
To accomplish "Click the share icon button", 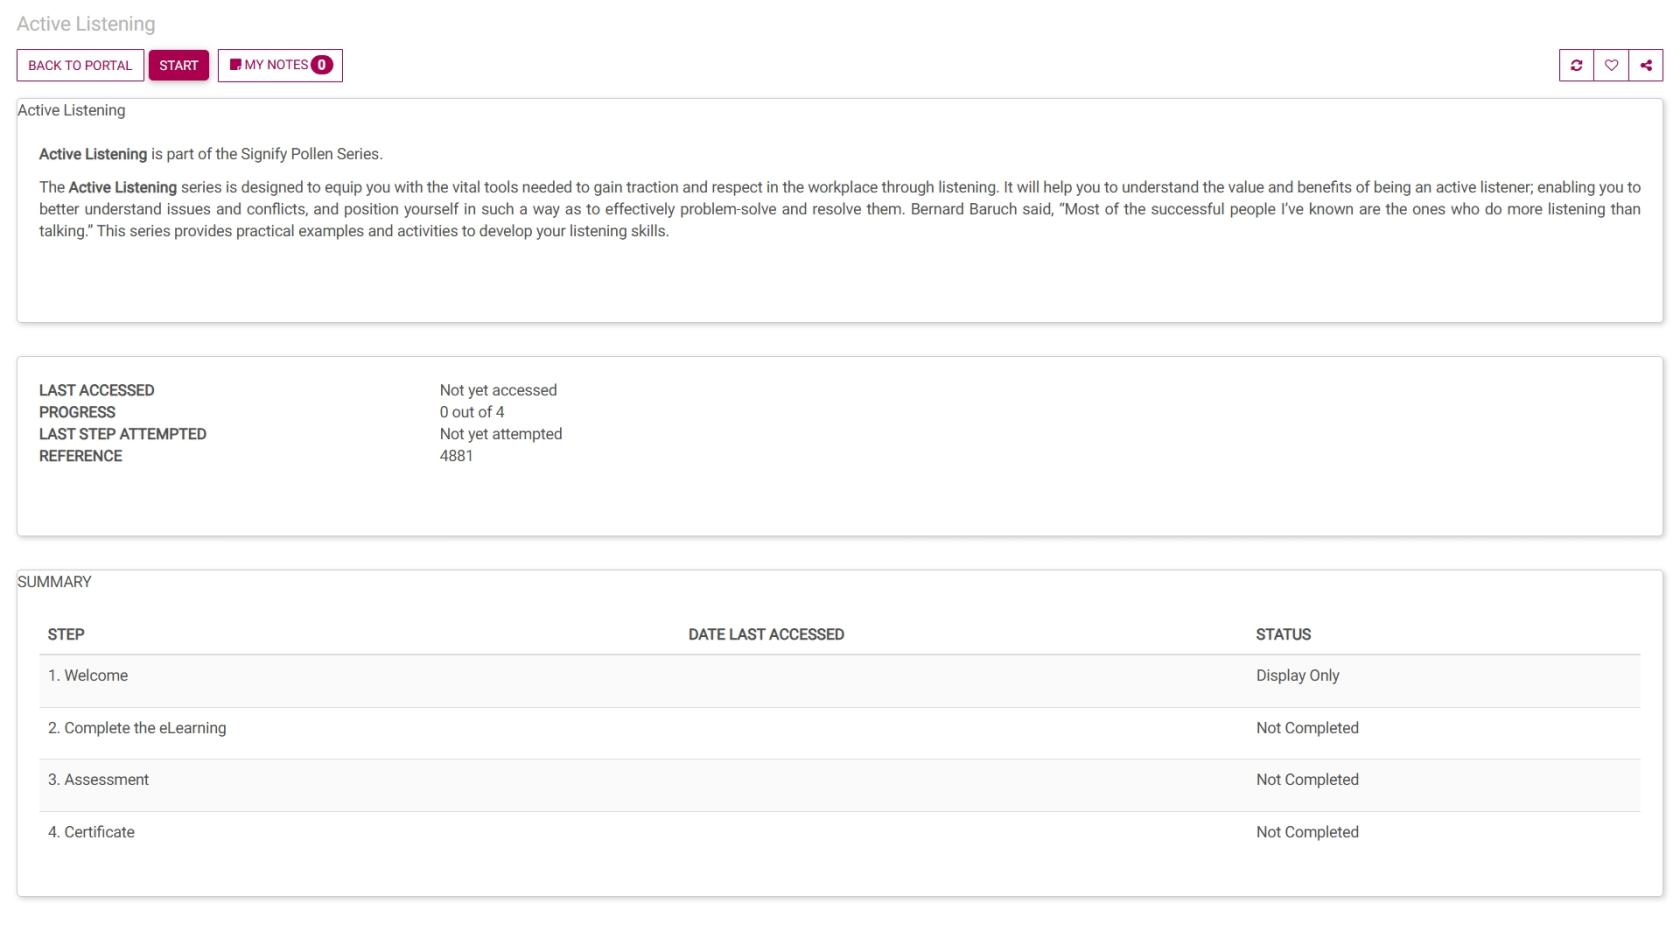I will (1646, 66).
